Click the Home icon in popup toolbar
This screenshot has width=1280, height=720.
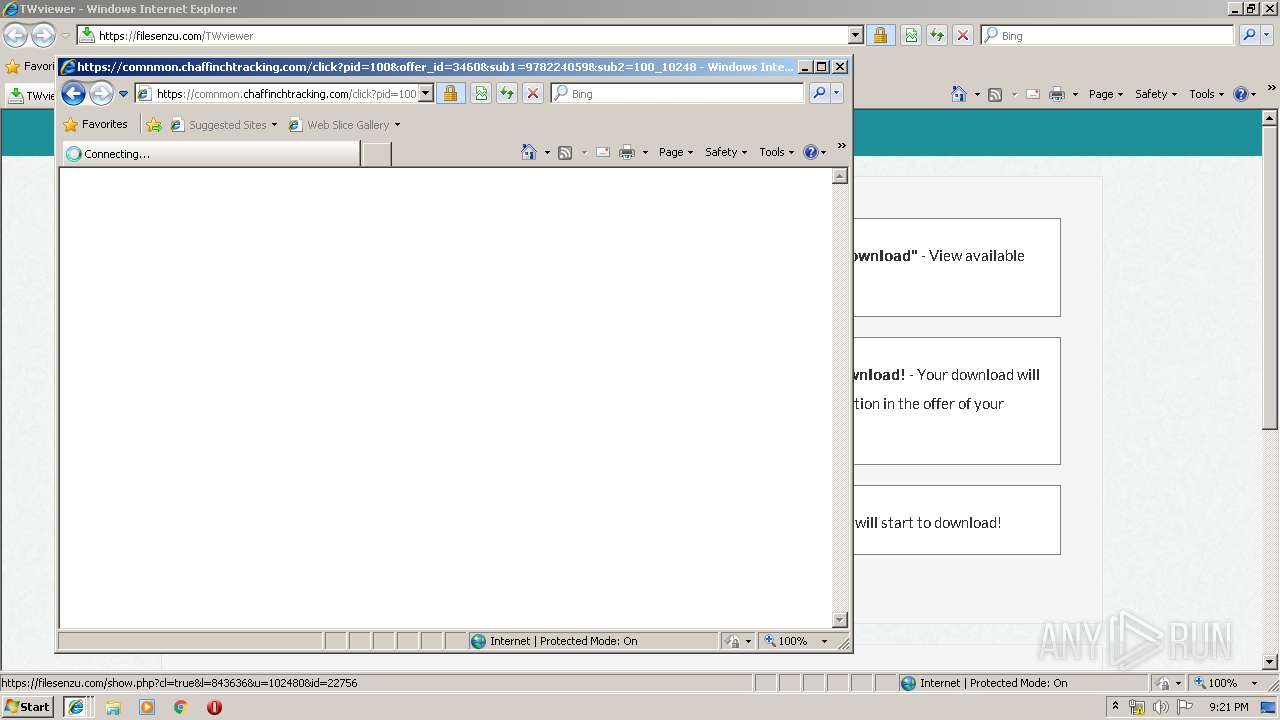coord(529,152)
